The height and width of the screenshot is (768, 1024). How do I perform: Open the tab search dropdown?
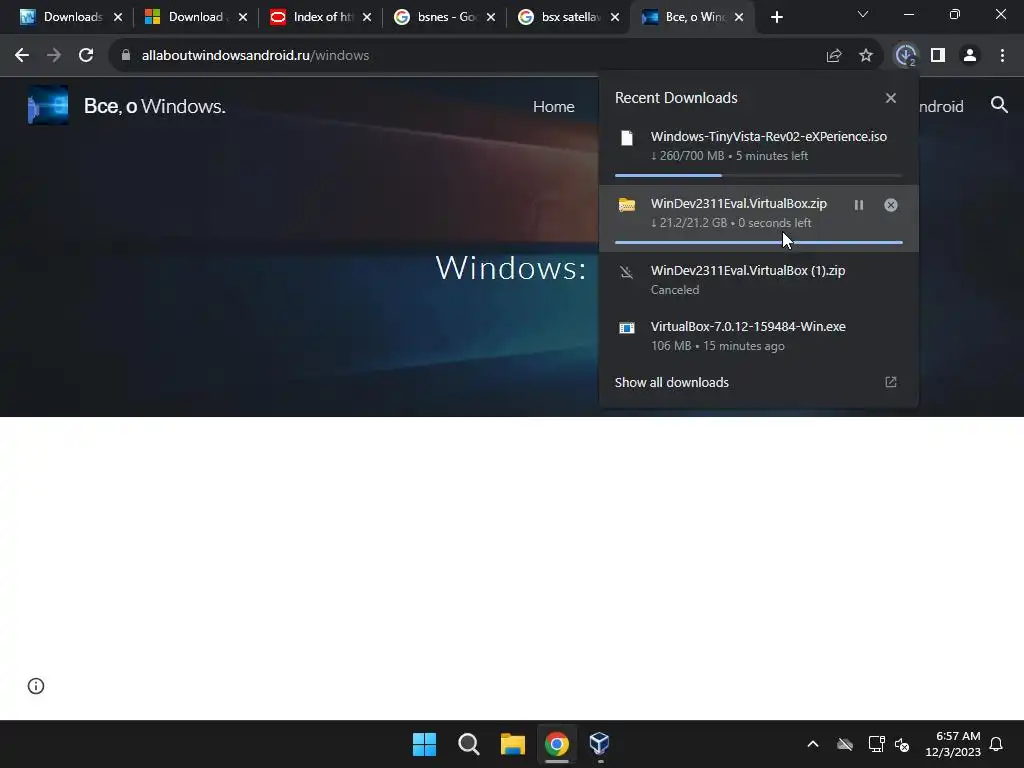tap(863, 14)
